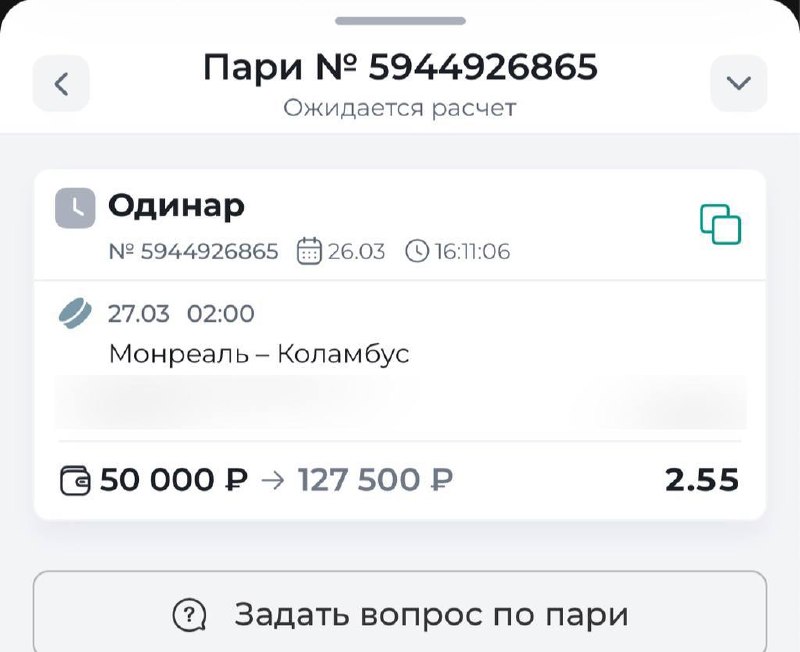The image size is (800, 652).
Task: Click the arrow between stake and payout
Action: point(272,481)
